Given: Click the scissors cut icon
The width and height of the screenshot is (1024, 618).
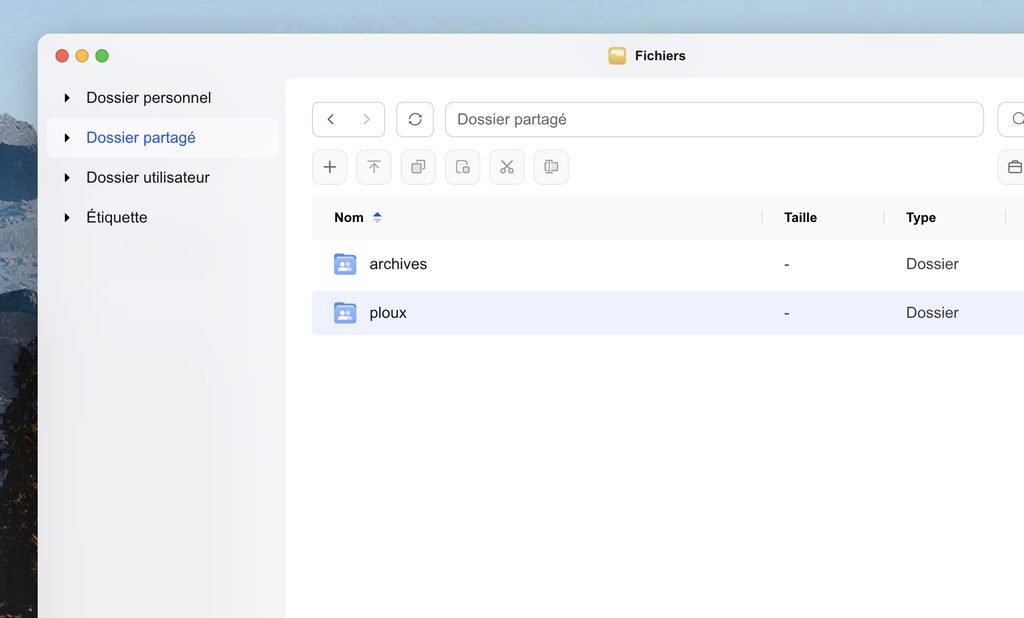Looking at the screenshot, I should click(507, 167).
